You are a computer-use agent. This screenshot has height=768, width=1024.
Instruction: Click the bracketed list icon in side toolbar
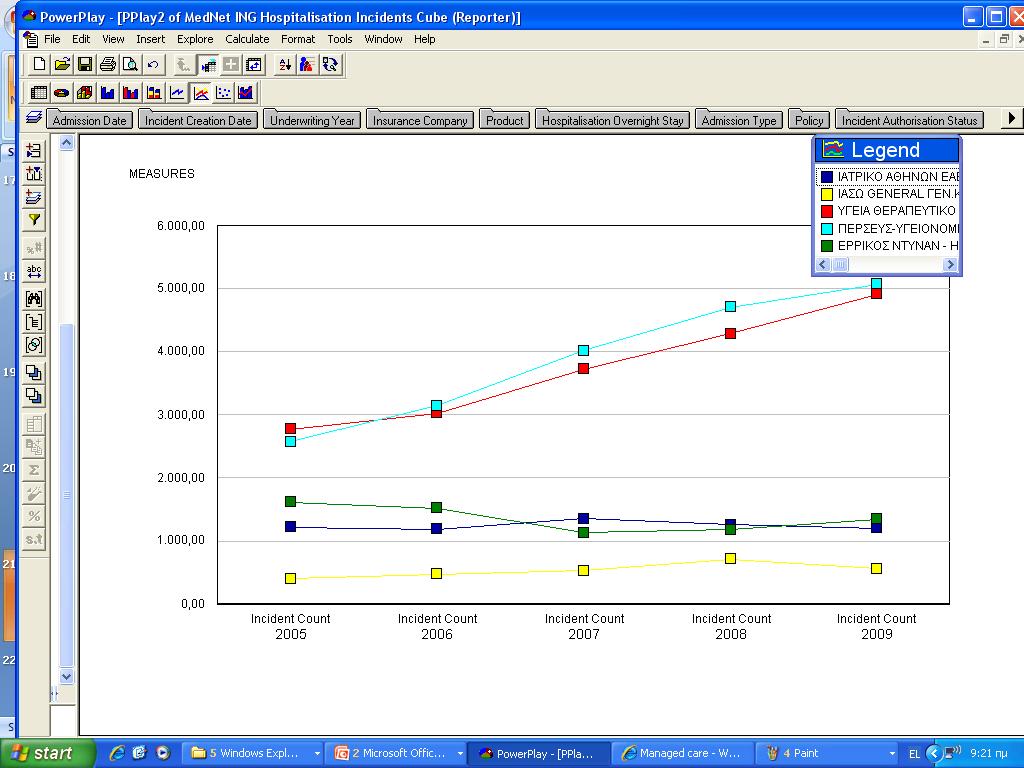[x=34, y=322]
